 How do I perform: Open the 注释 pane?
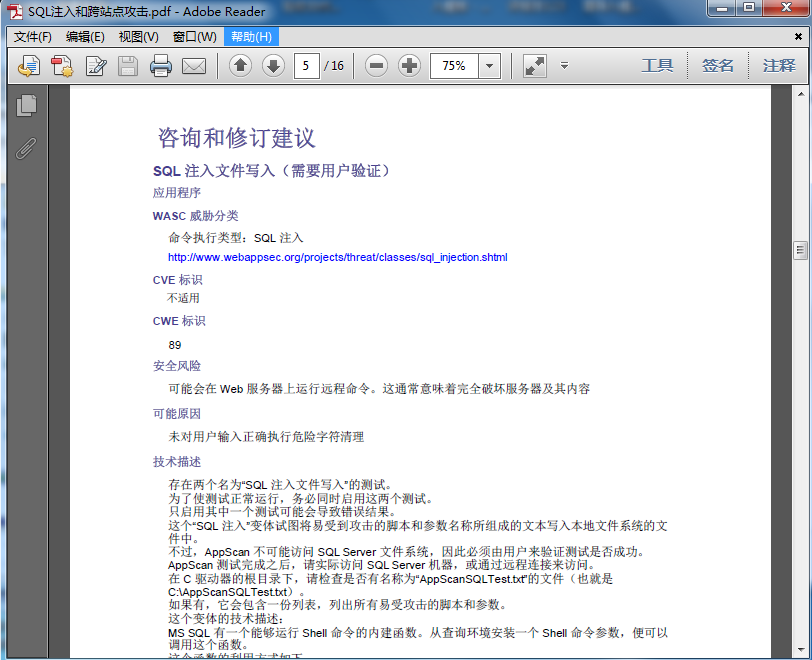[x=779, y=66]
